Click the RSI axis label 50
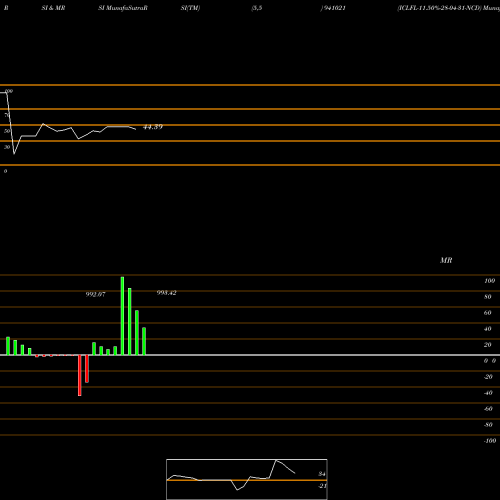This screenshot has height=500, width=500. 7,131
